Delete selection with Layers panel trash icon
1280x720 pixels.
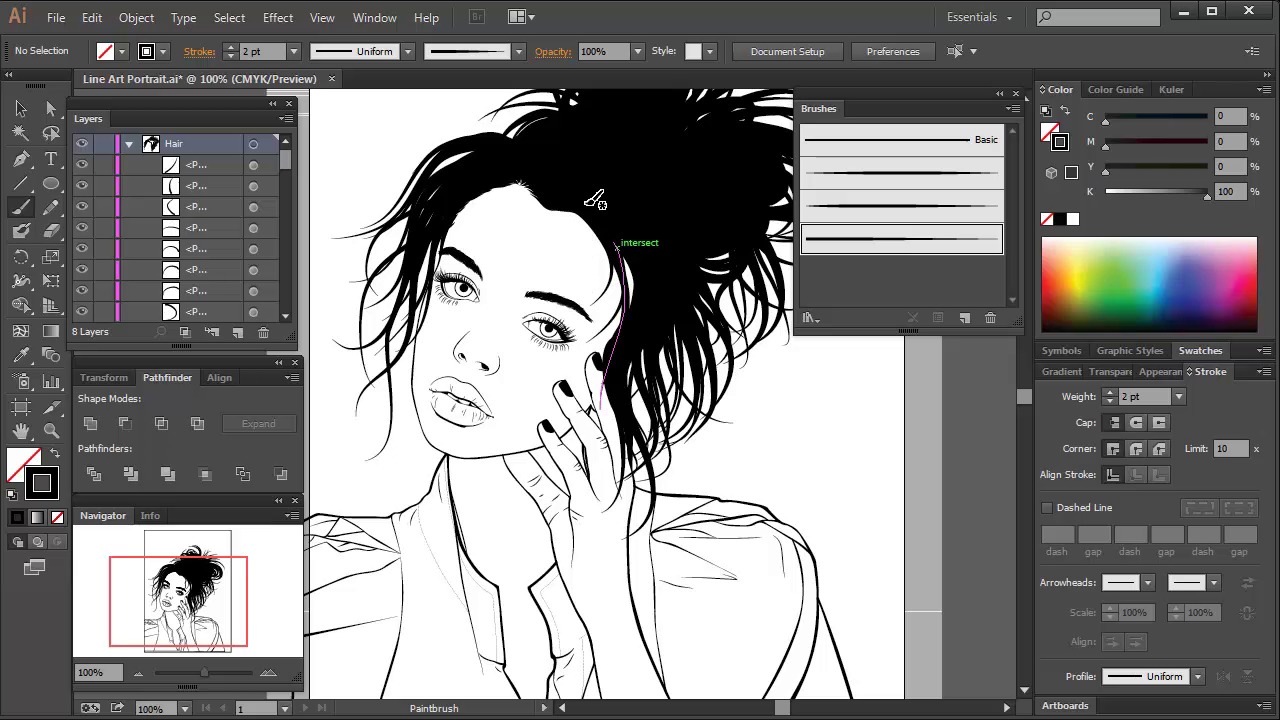click(263, 332)
